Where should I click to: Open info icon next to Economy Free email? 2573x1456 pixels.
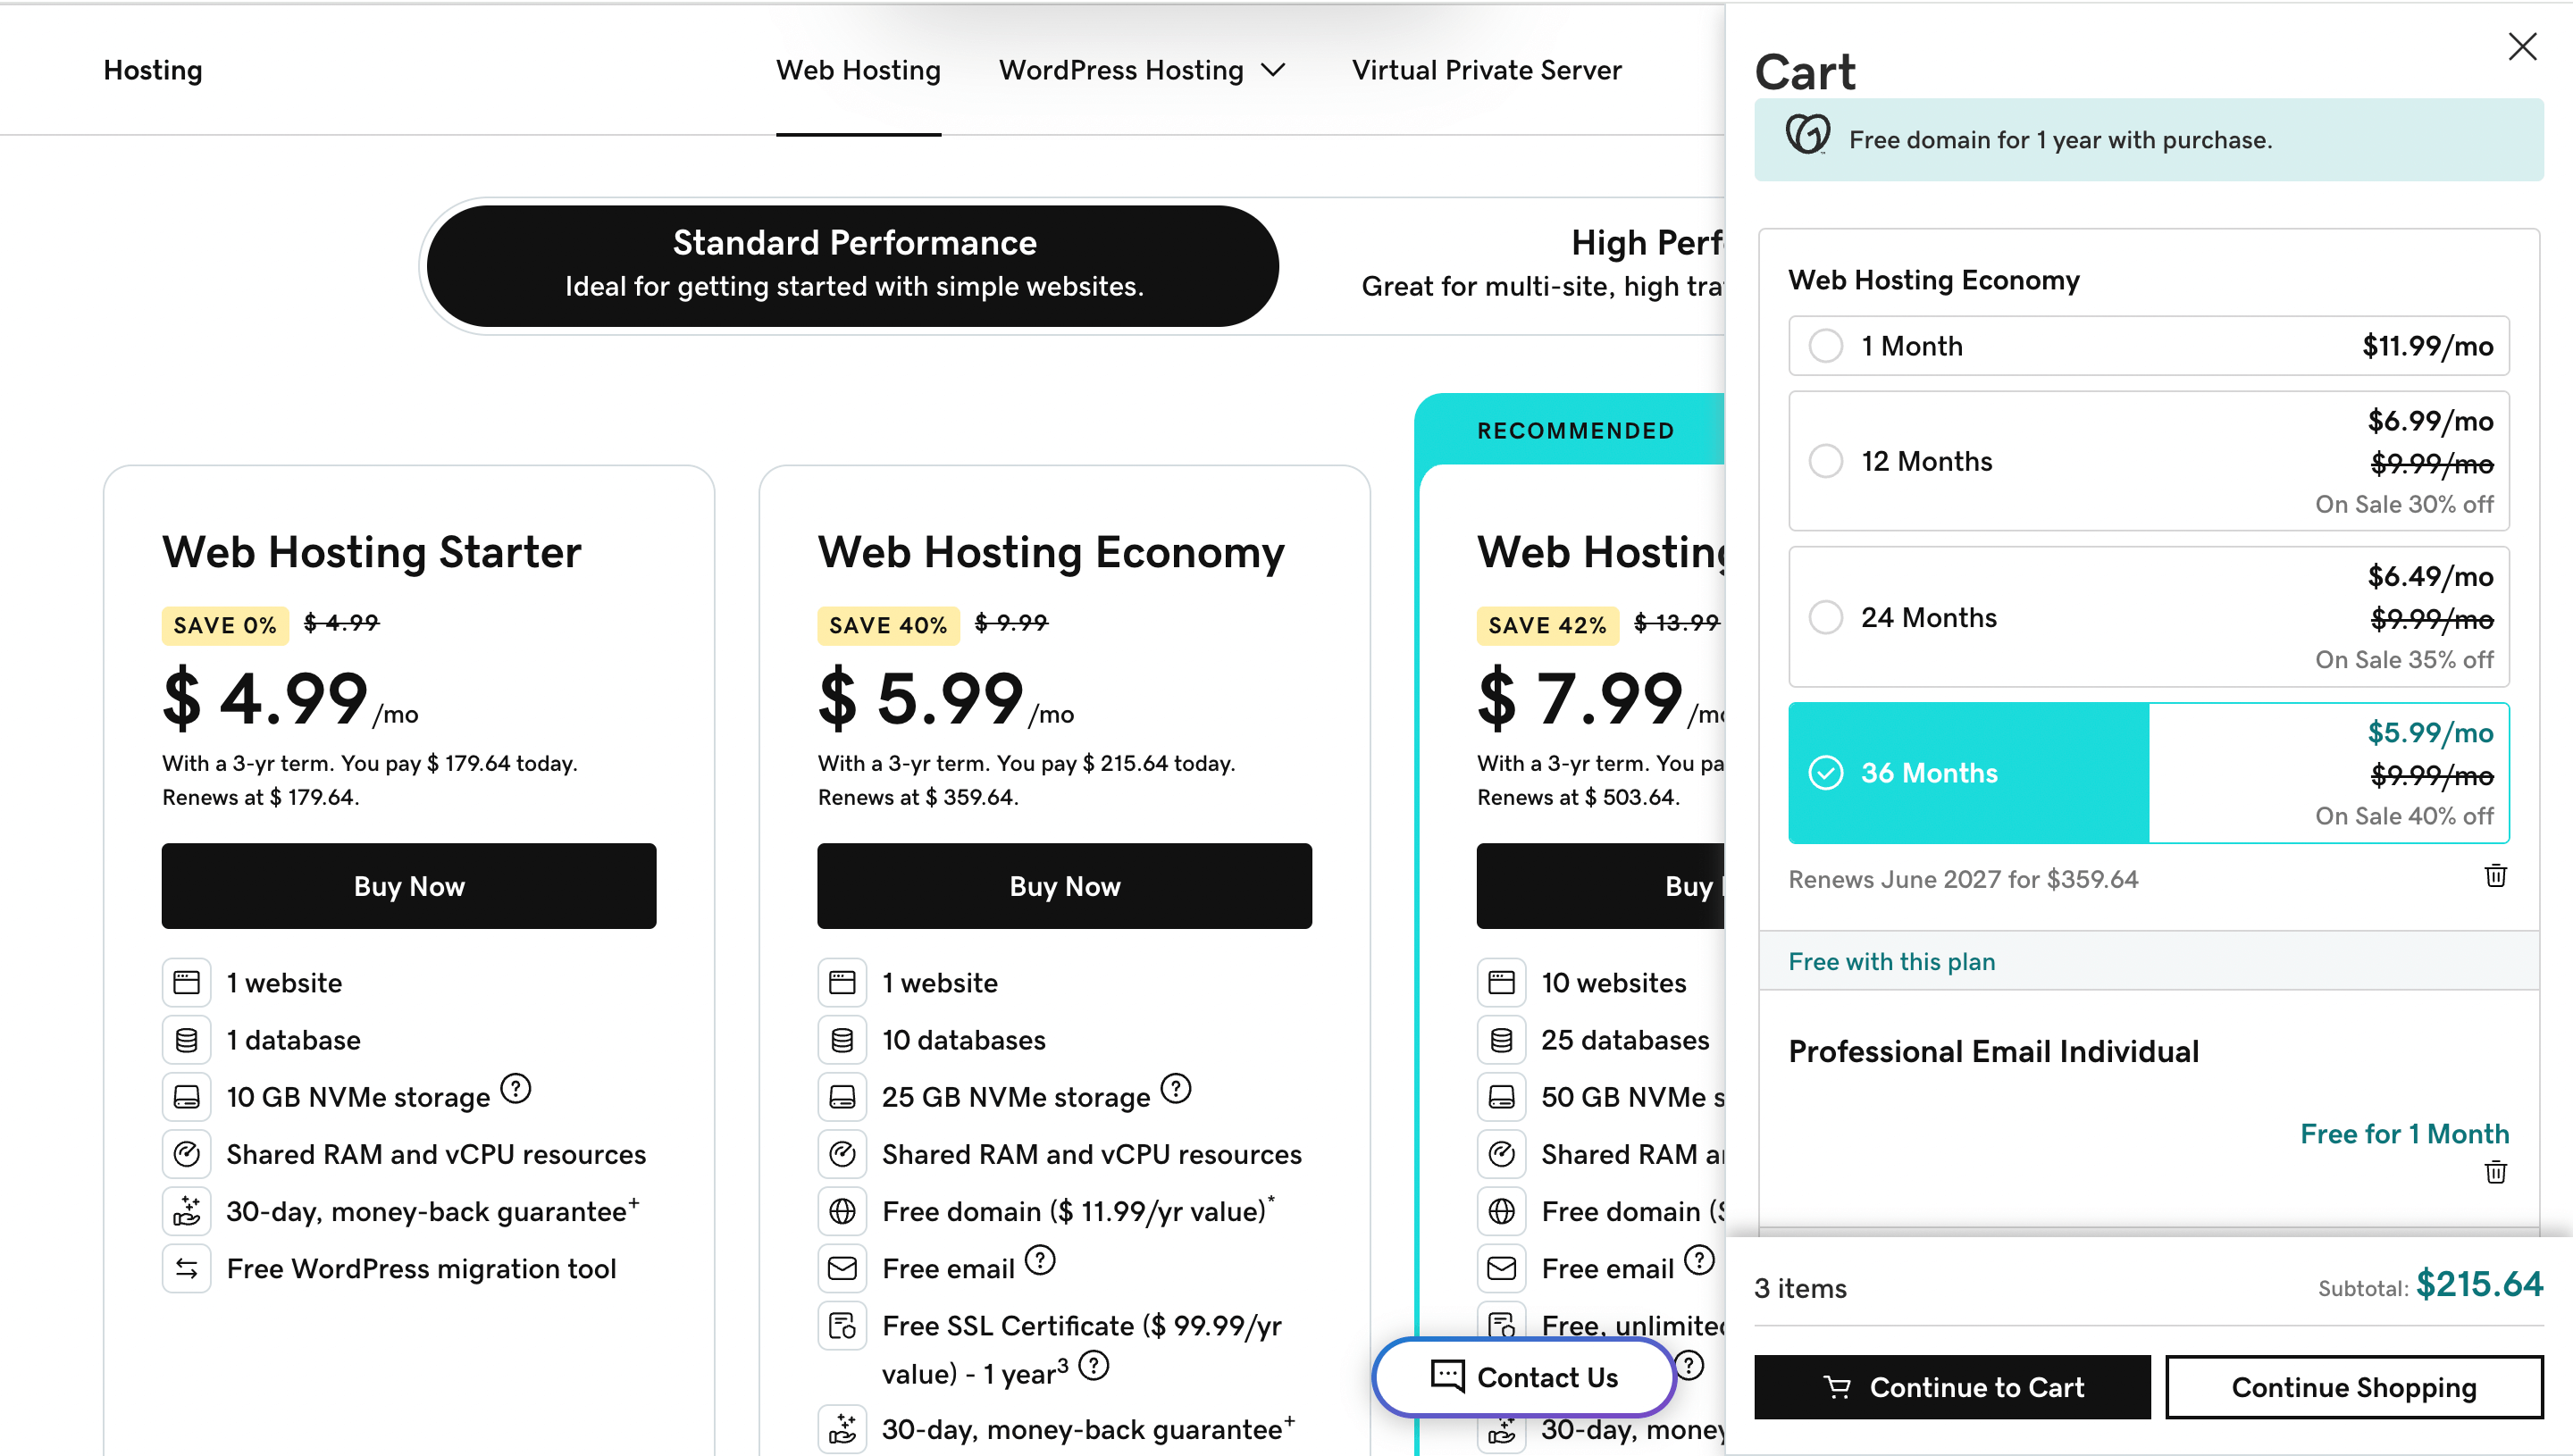point(1040,1260)
